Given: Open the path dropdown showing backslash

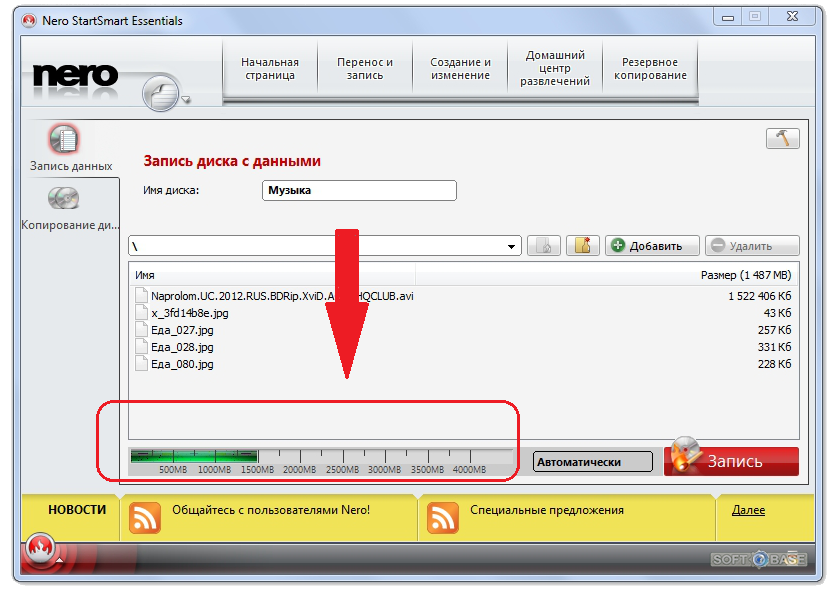Looking at the screenshot, I should pos(511,247).
